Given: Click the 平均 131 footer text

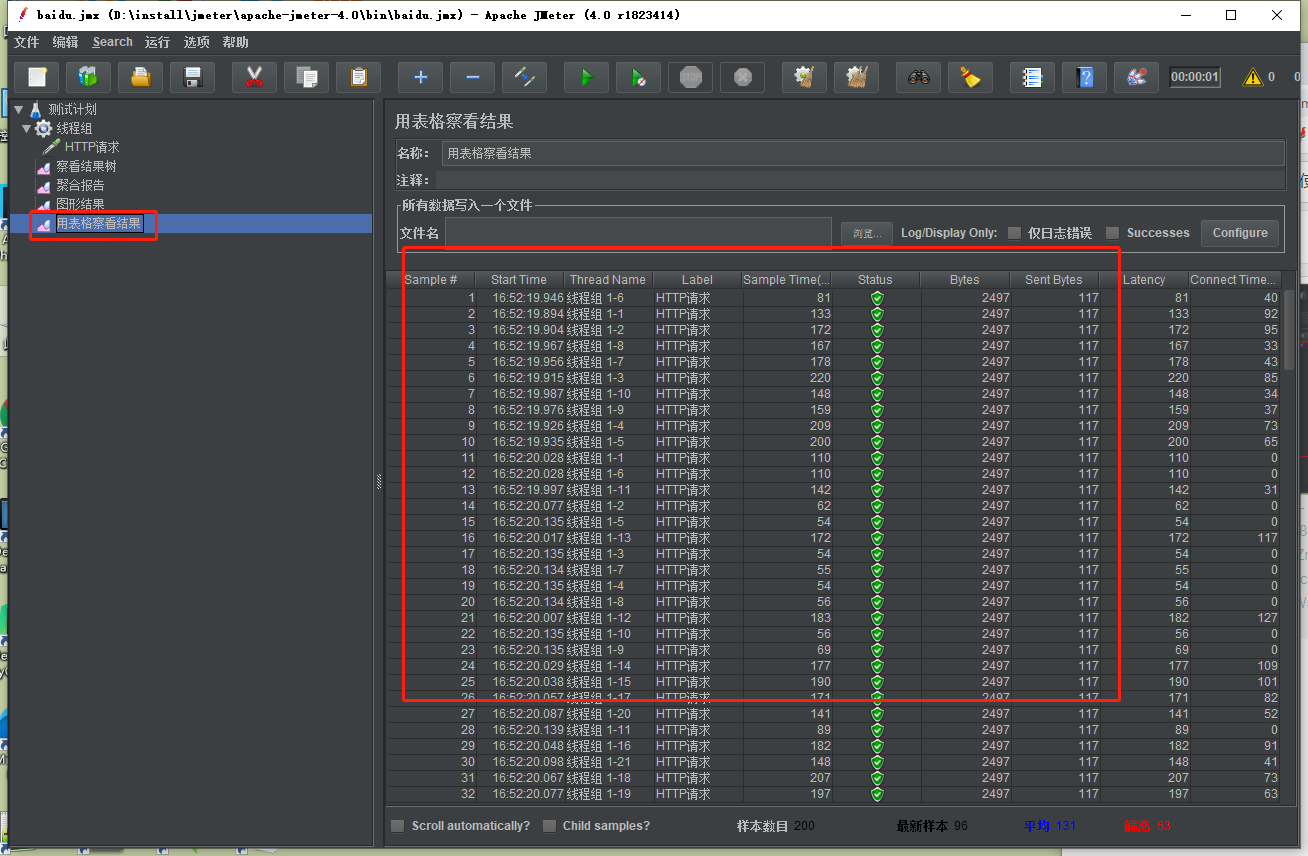Looking at the screenshot, I should click(1049, 826).
